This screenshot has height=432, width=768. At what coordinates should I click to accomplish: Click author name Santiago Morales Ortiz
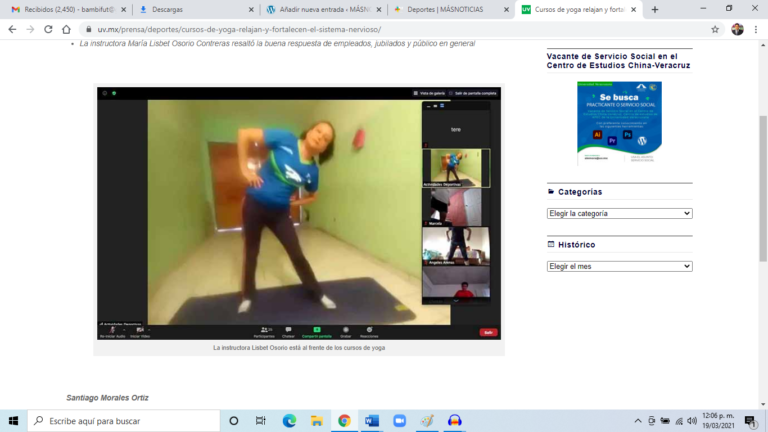(x=107, y=398)
